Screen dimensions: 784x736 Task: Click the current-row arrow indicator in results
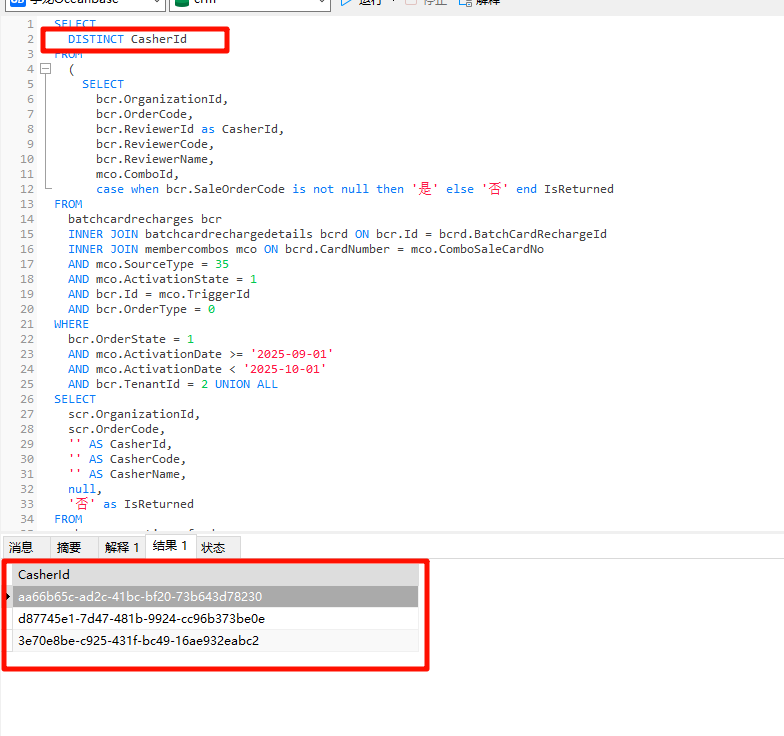click(x=9, y=597)
